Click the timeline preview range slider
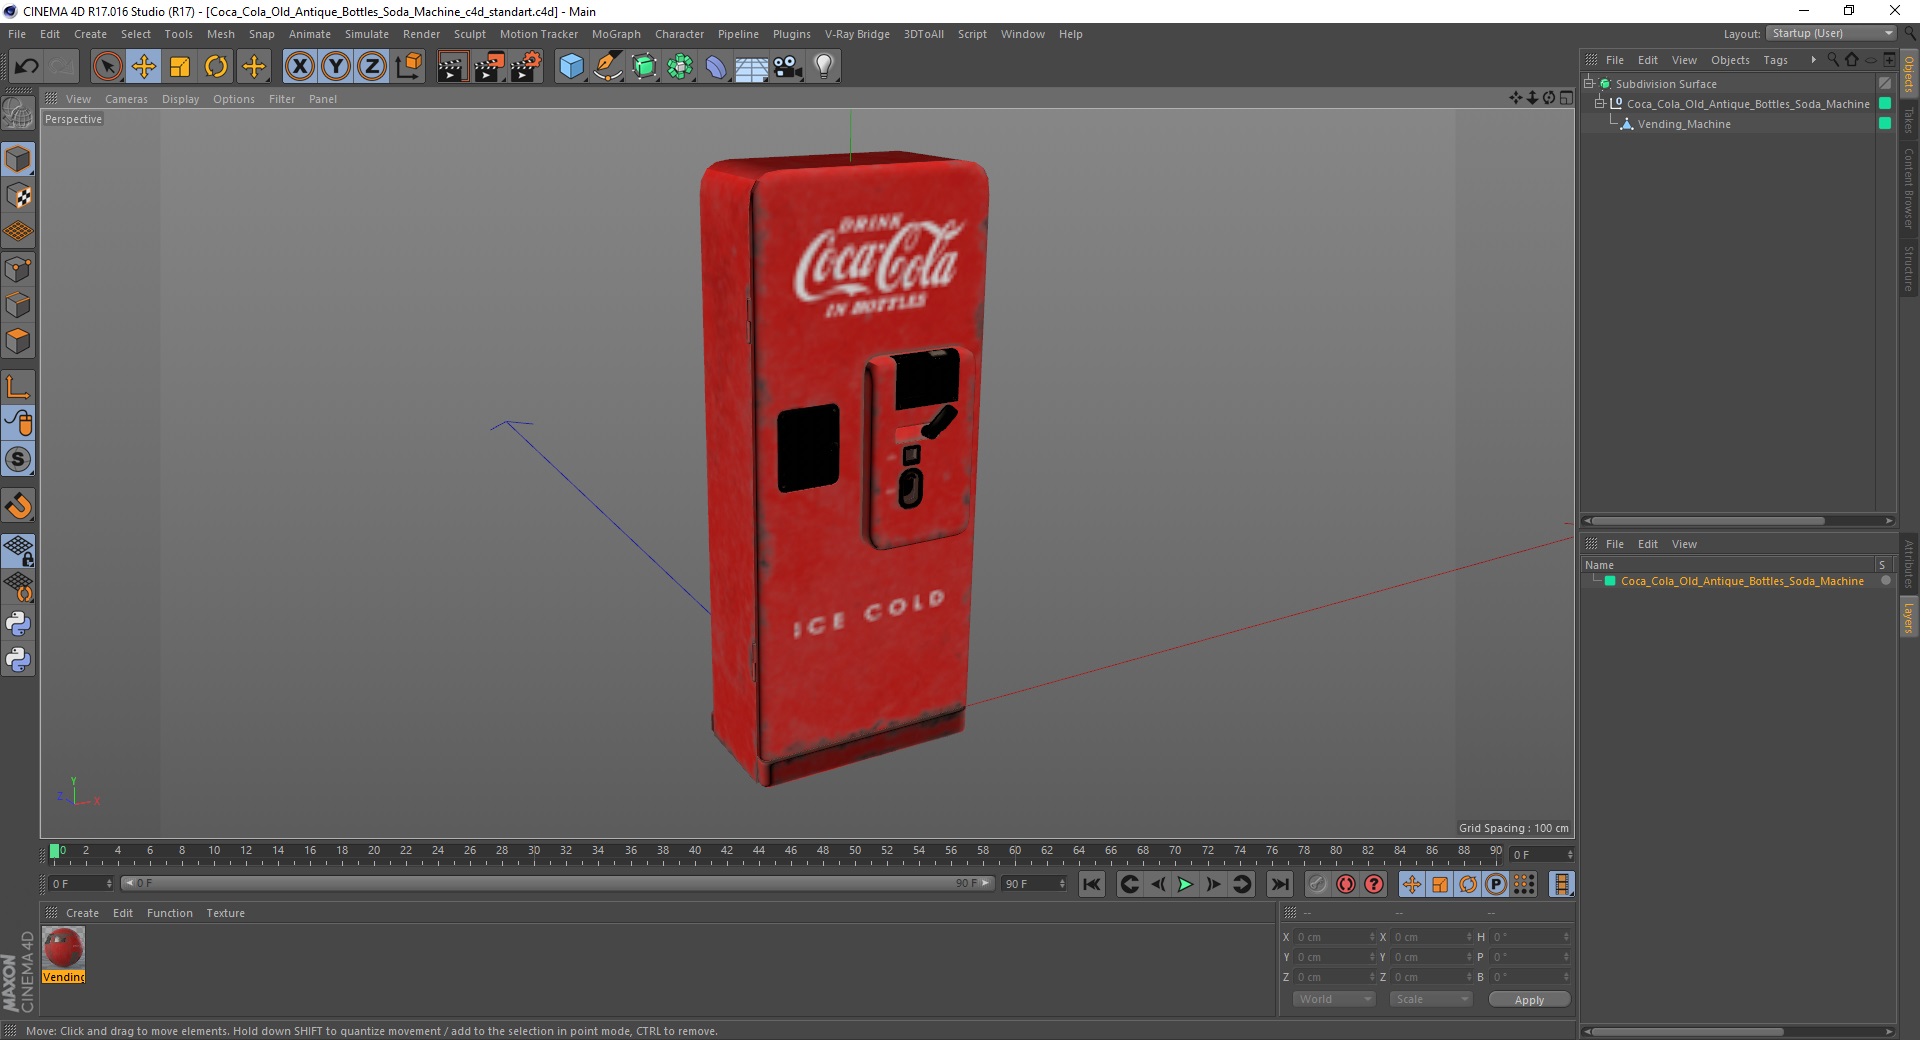 (x=557, y=883)
